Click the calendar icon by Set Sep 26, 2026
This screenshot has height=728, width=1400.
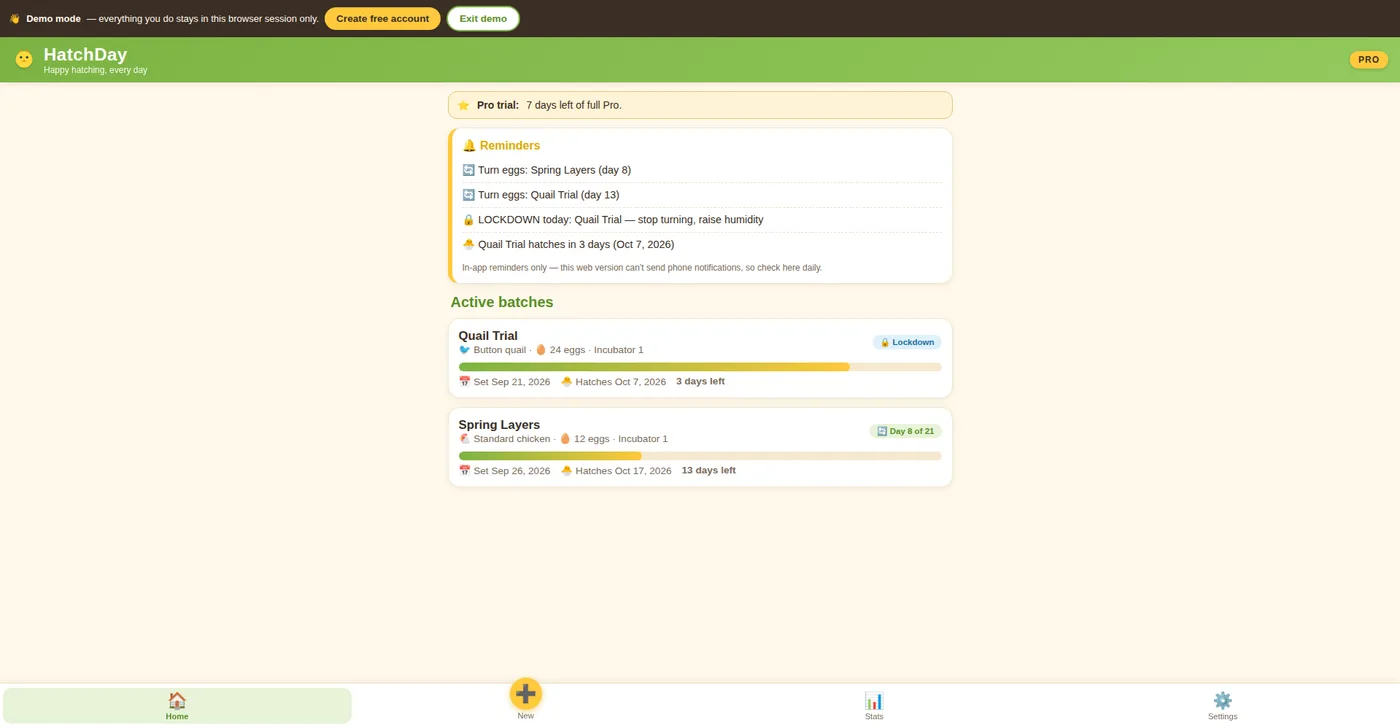click(x=464, y=471)
